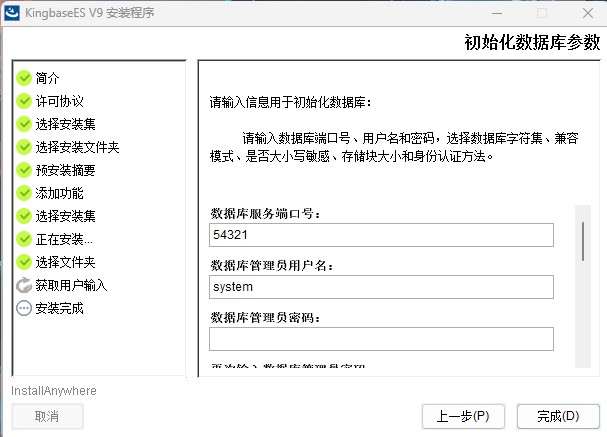This screenshot has height=437, width=607.
Task: Select the 选择文件夹 step in sidebar
Action: click(x=65, y=262)
